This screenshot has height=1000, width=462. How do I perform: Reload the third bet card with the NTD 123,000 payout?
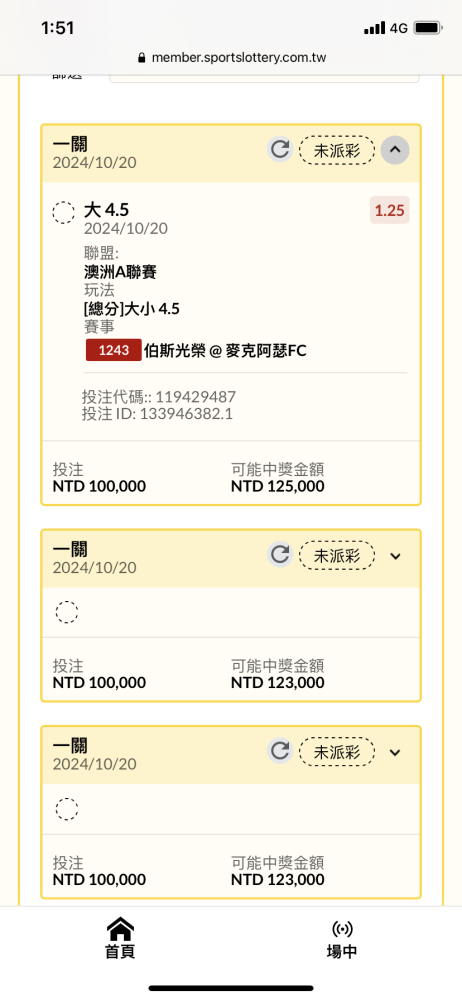pyautogui.click(x=279, y=751)
